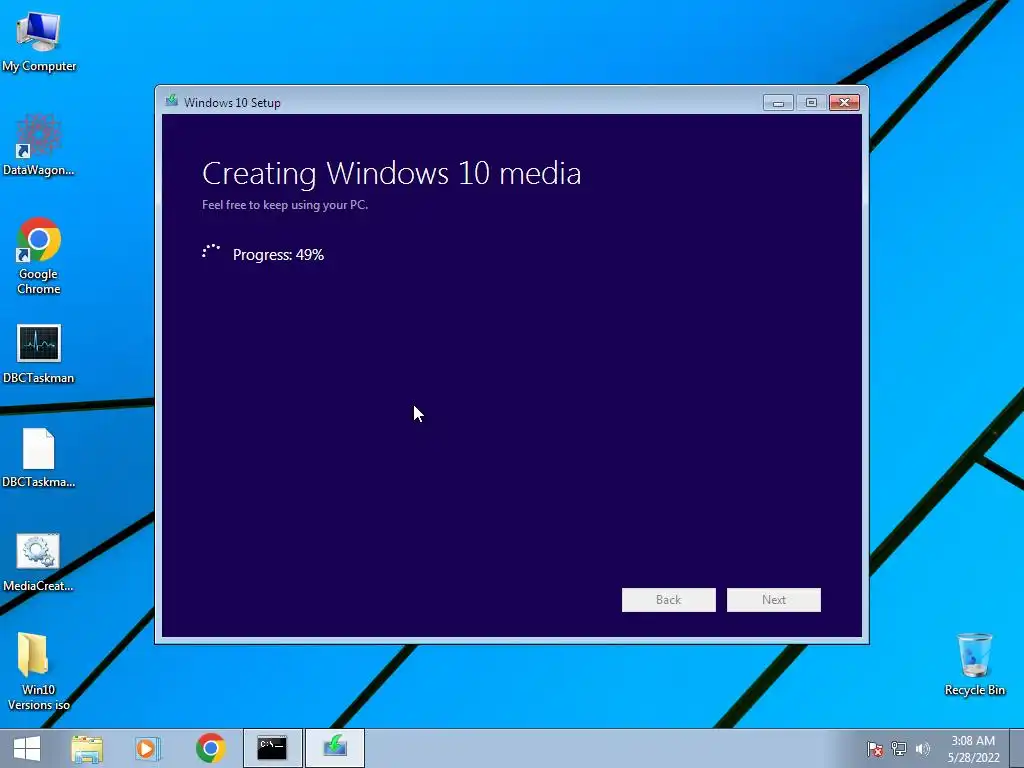The height and width of the screenshot is (768, 1024).
Task: Click 'Feel free to keep using your PC.'
Action: pos(285,204)
